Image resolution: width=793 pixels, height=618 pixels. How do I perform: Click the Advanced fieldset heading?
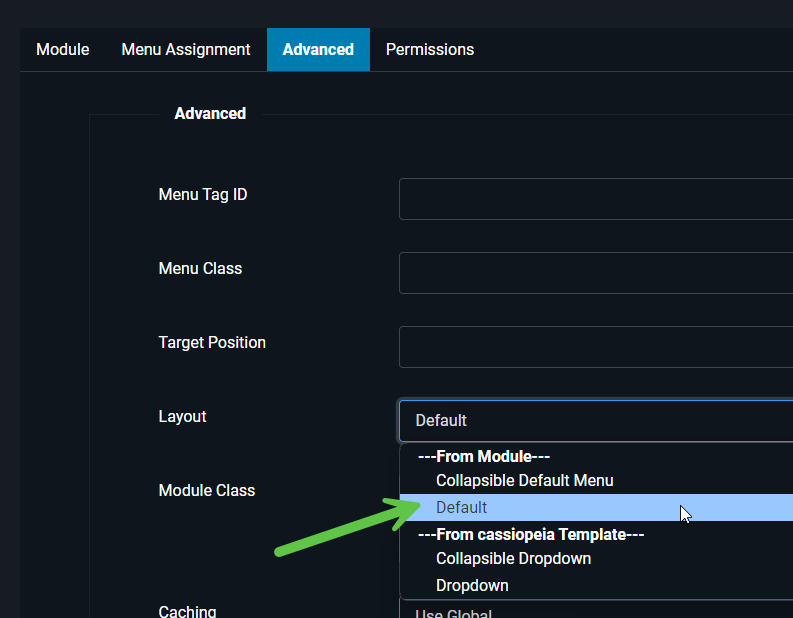(210, 114)
